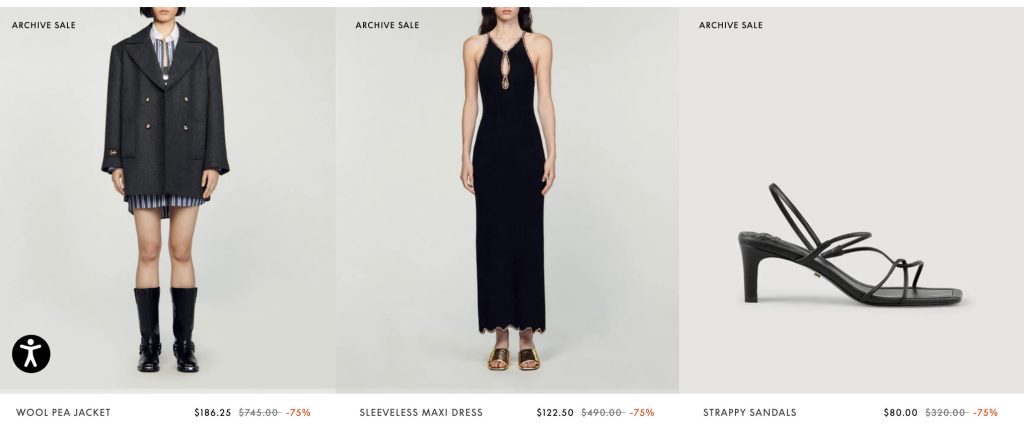Click the crossed-out $490.00 original price
Viewport: 1024px width, 434px height.
tap(602, 412)
